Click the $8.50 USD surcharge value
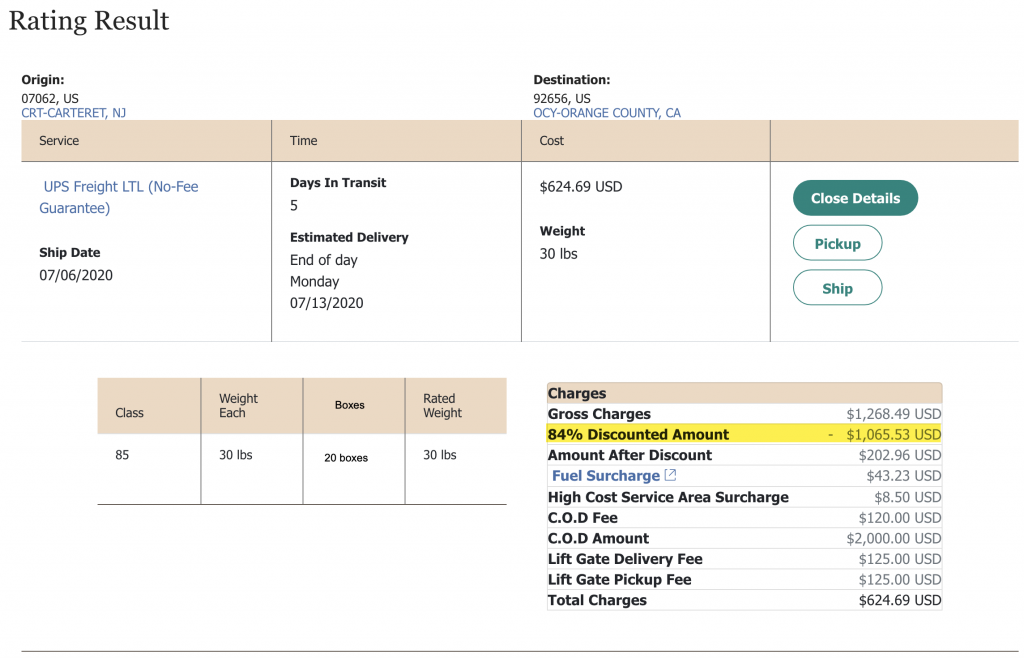This screenshot has height=658, width=1024. pos(907,497)
